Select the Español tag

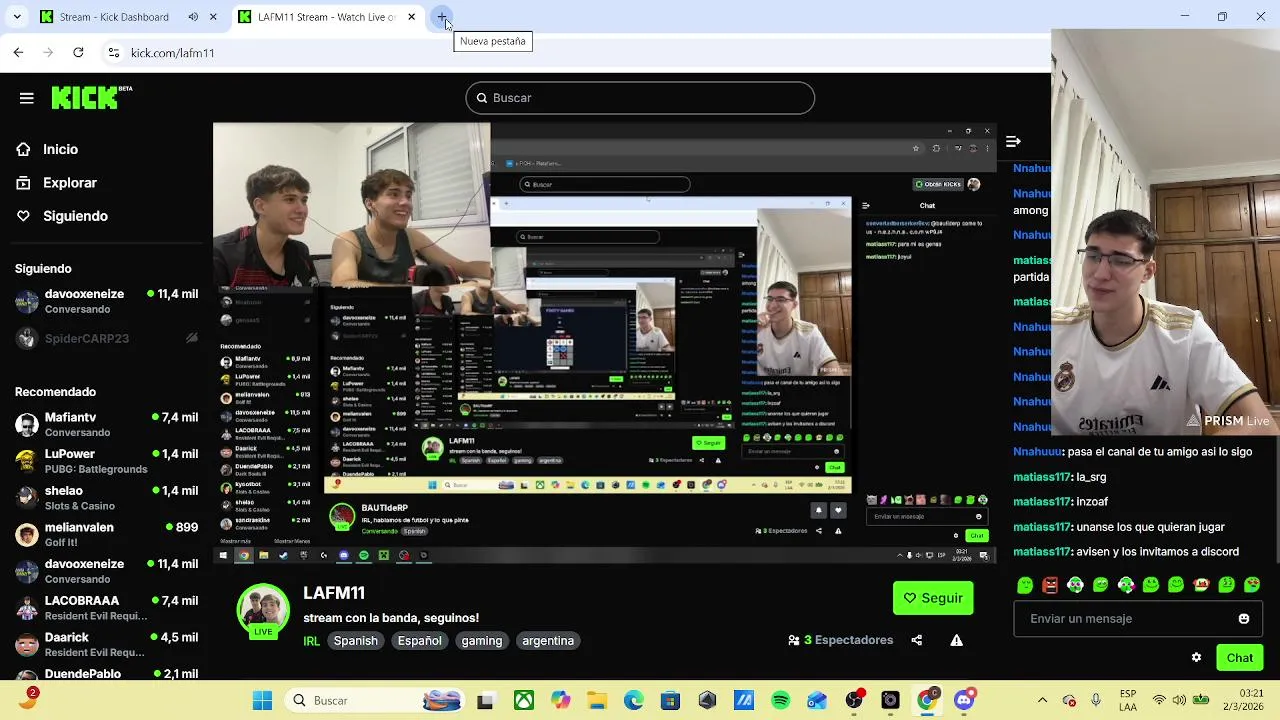click(420, 641)
